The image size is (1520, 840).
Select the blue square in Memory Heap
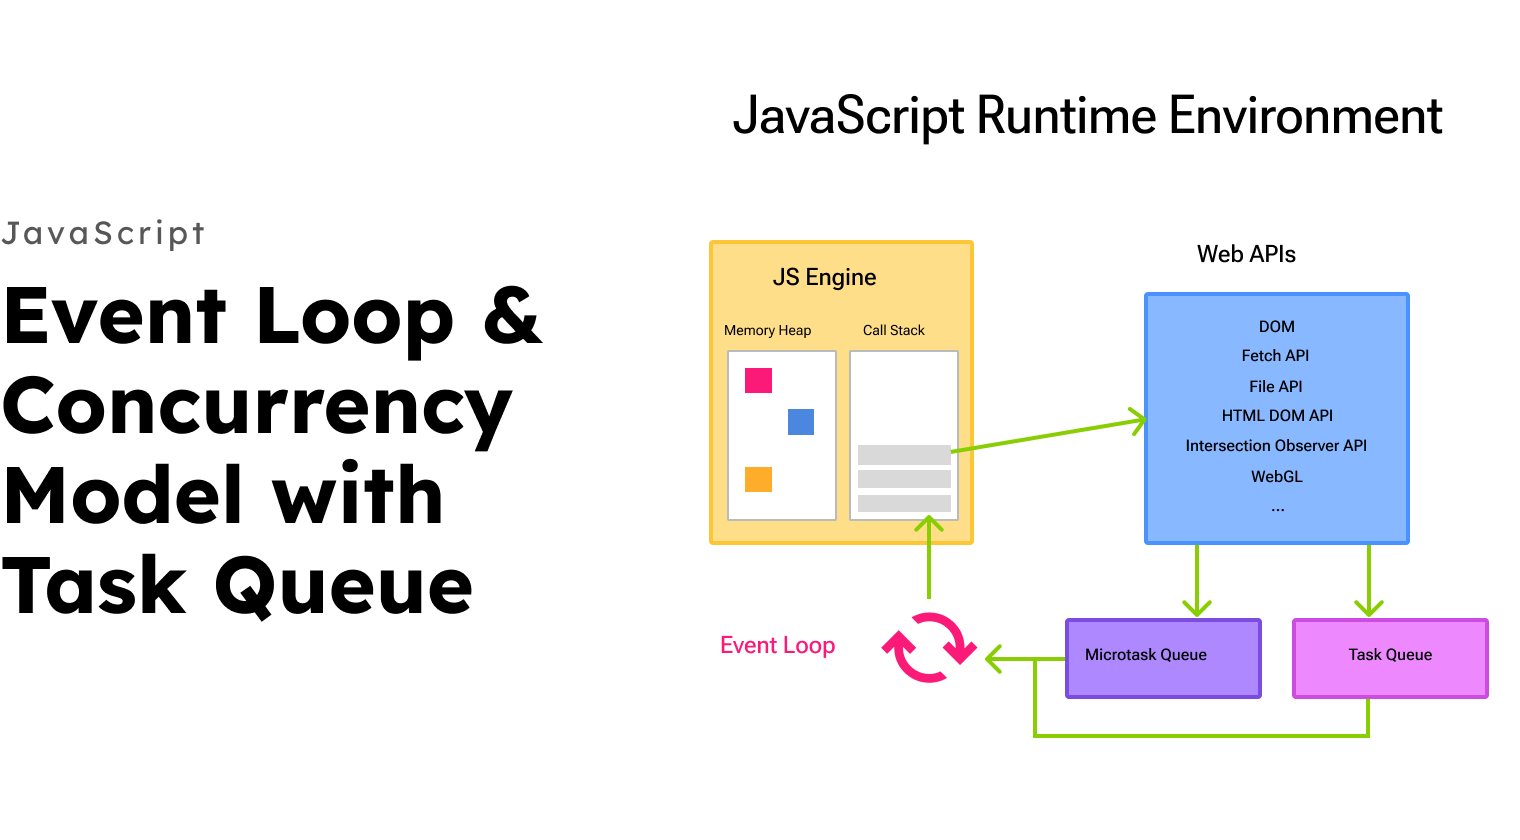(803, 422)
